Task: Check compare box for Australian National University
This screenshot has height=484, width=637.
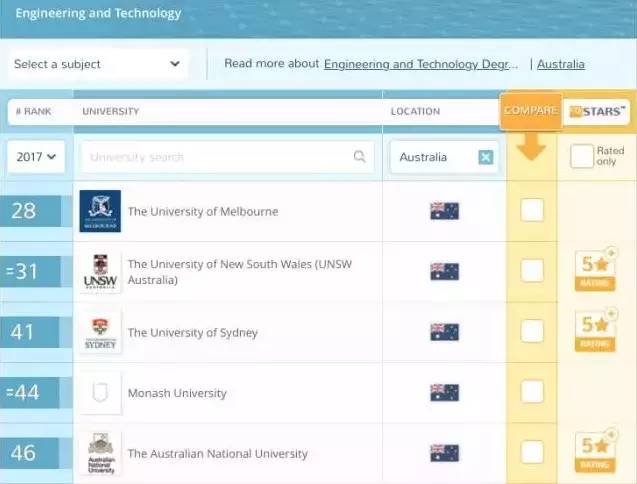Action: 532,452
